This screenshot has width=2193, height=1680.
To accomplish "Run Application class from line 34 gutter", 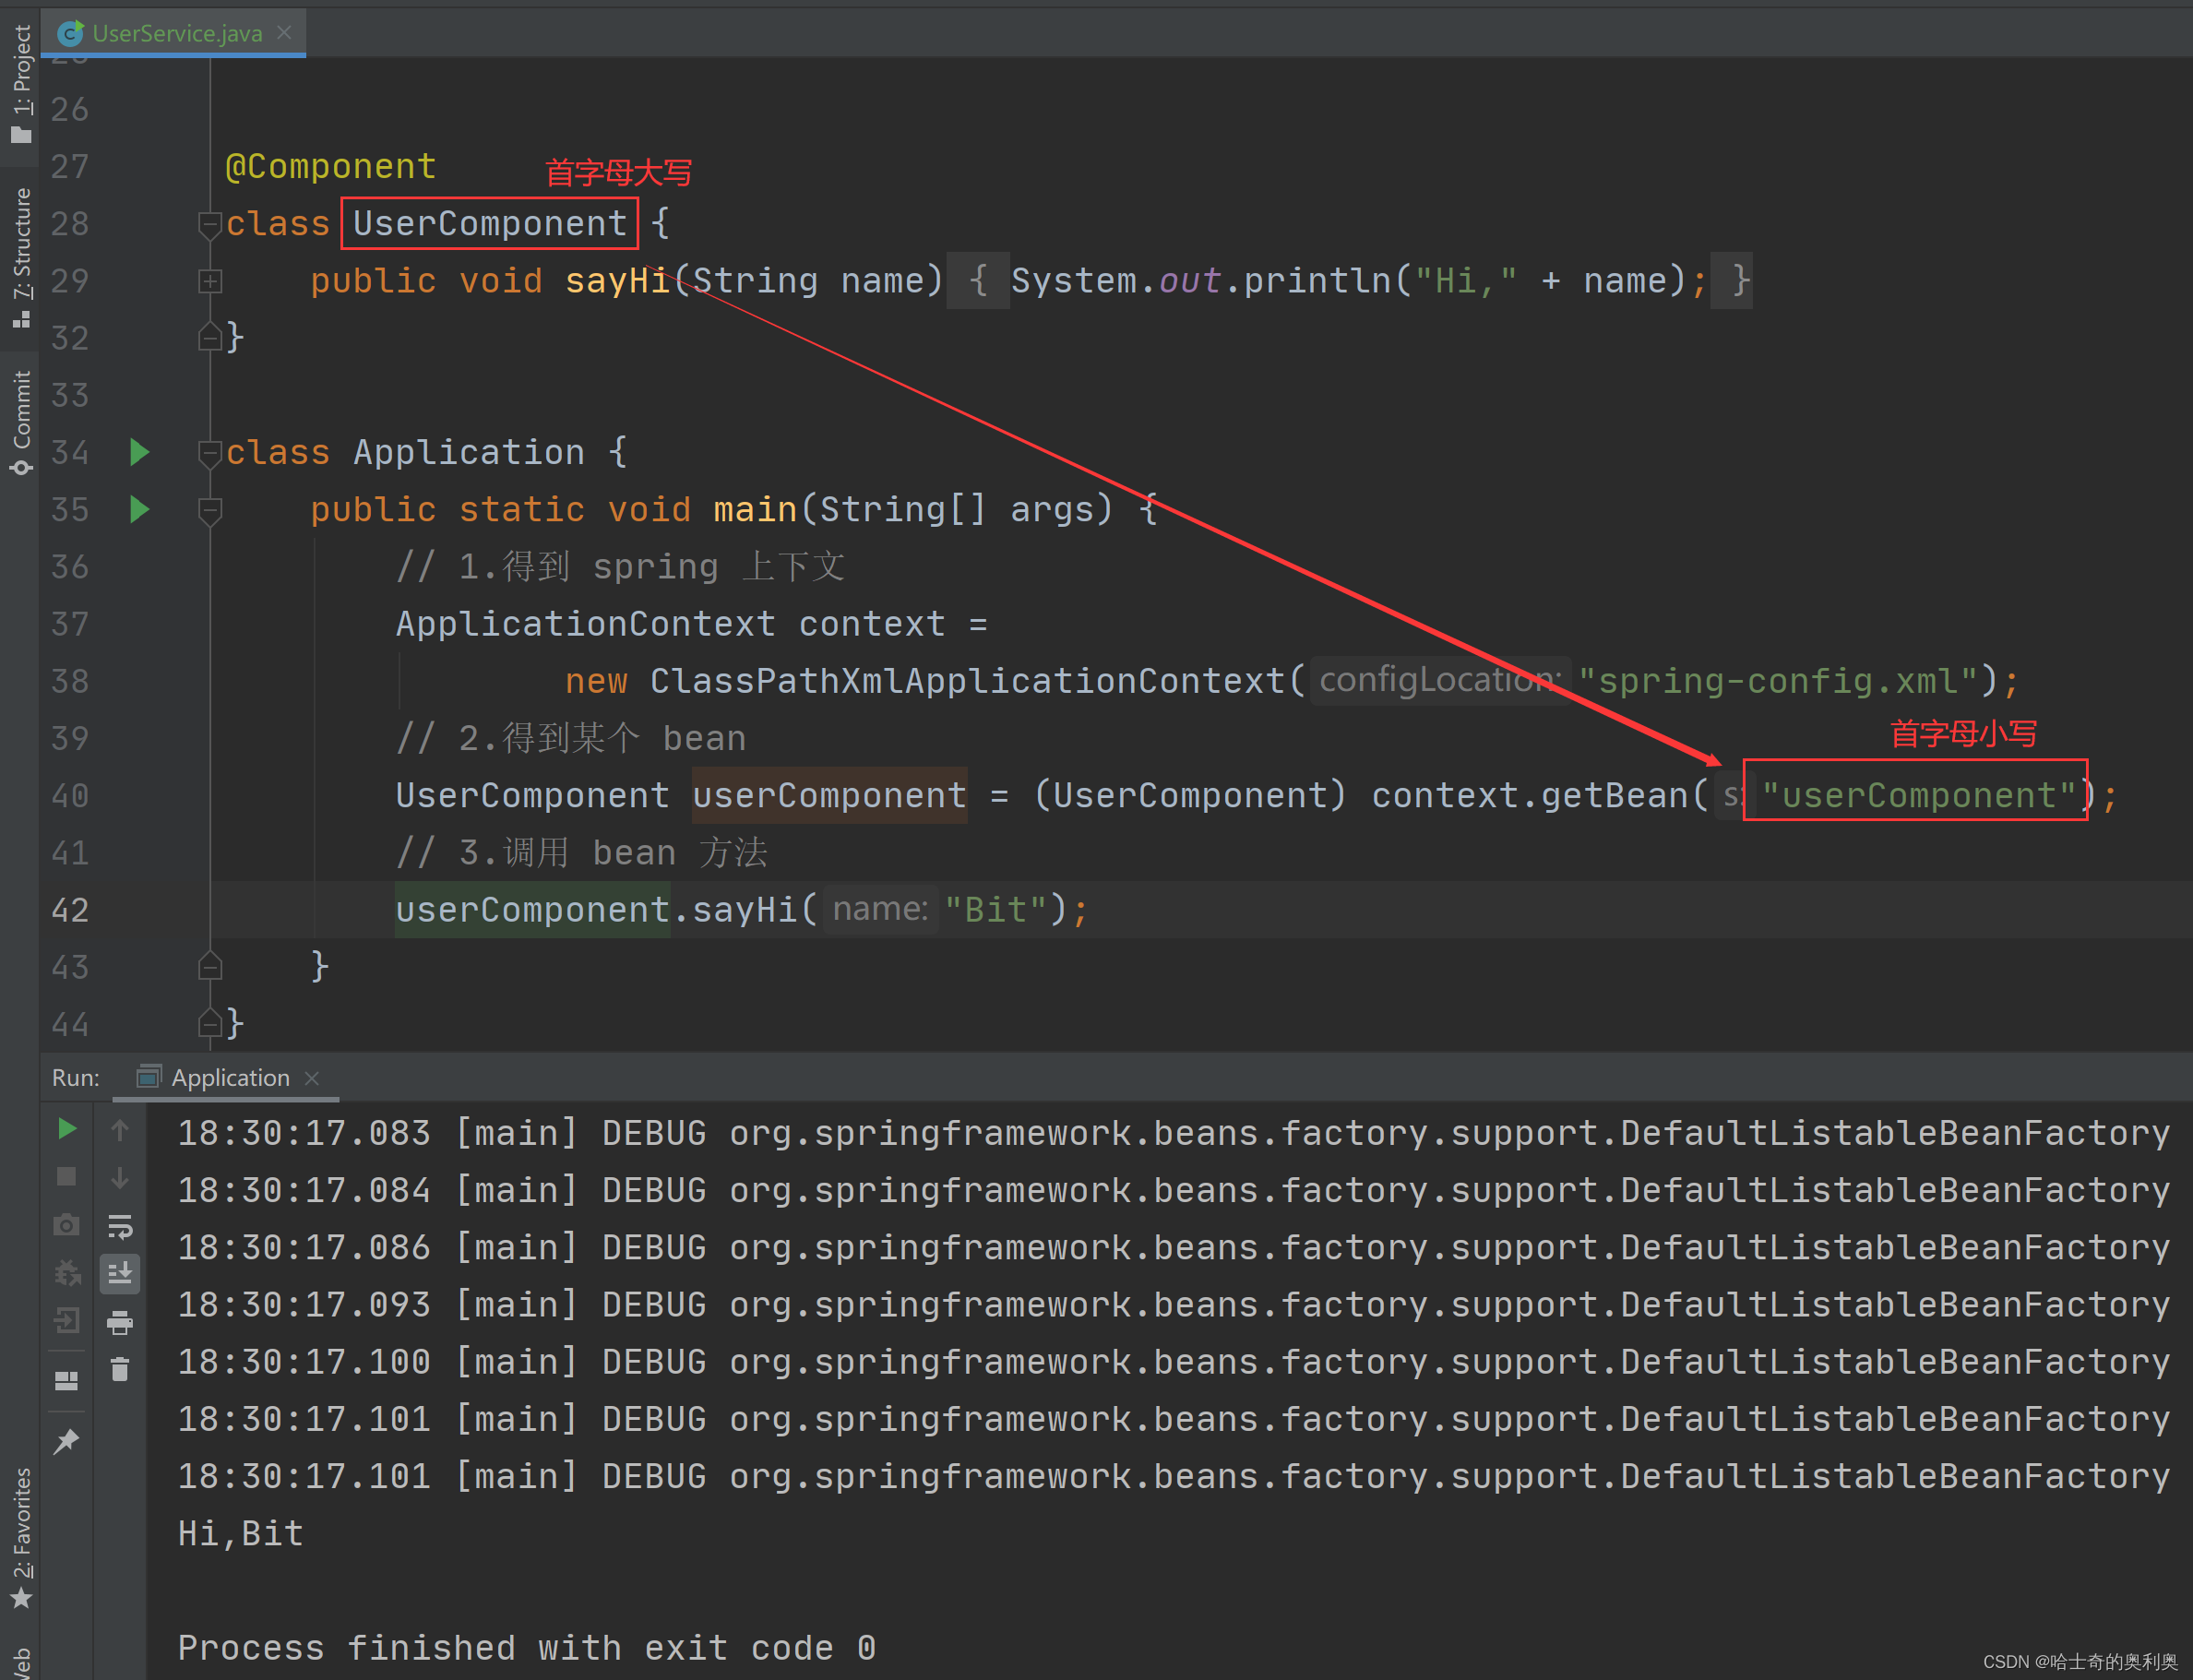I will pos(140,453).
